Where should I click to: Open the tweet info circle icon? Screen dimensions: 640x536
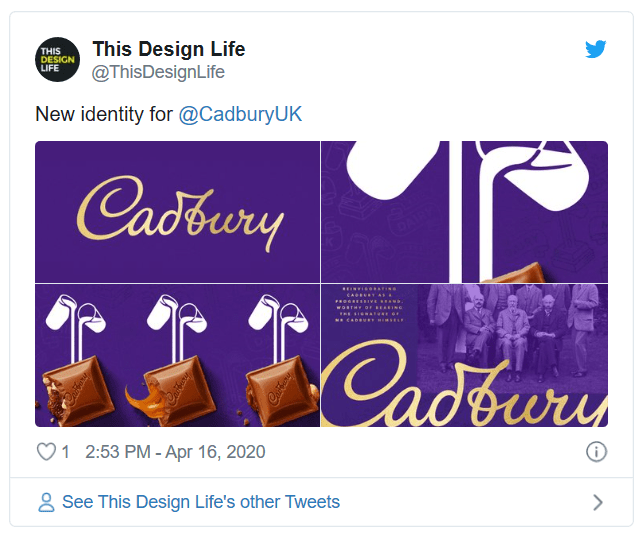596,452
